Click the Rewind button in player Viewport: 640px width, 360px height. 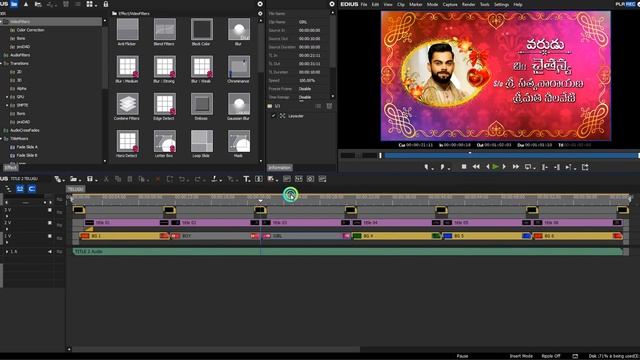[476, 167]
